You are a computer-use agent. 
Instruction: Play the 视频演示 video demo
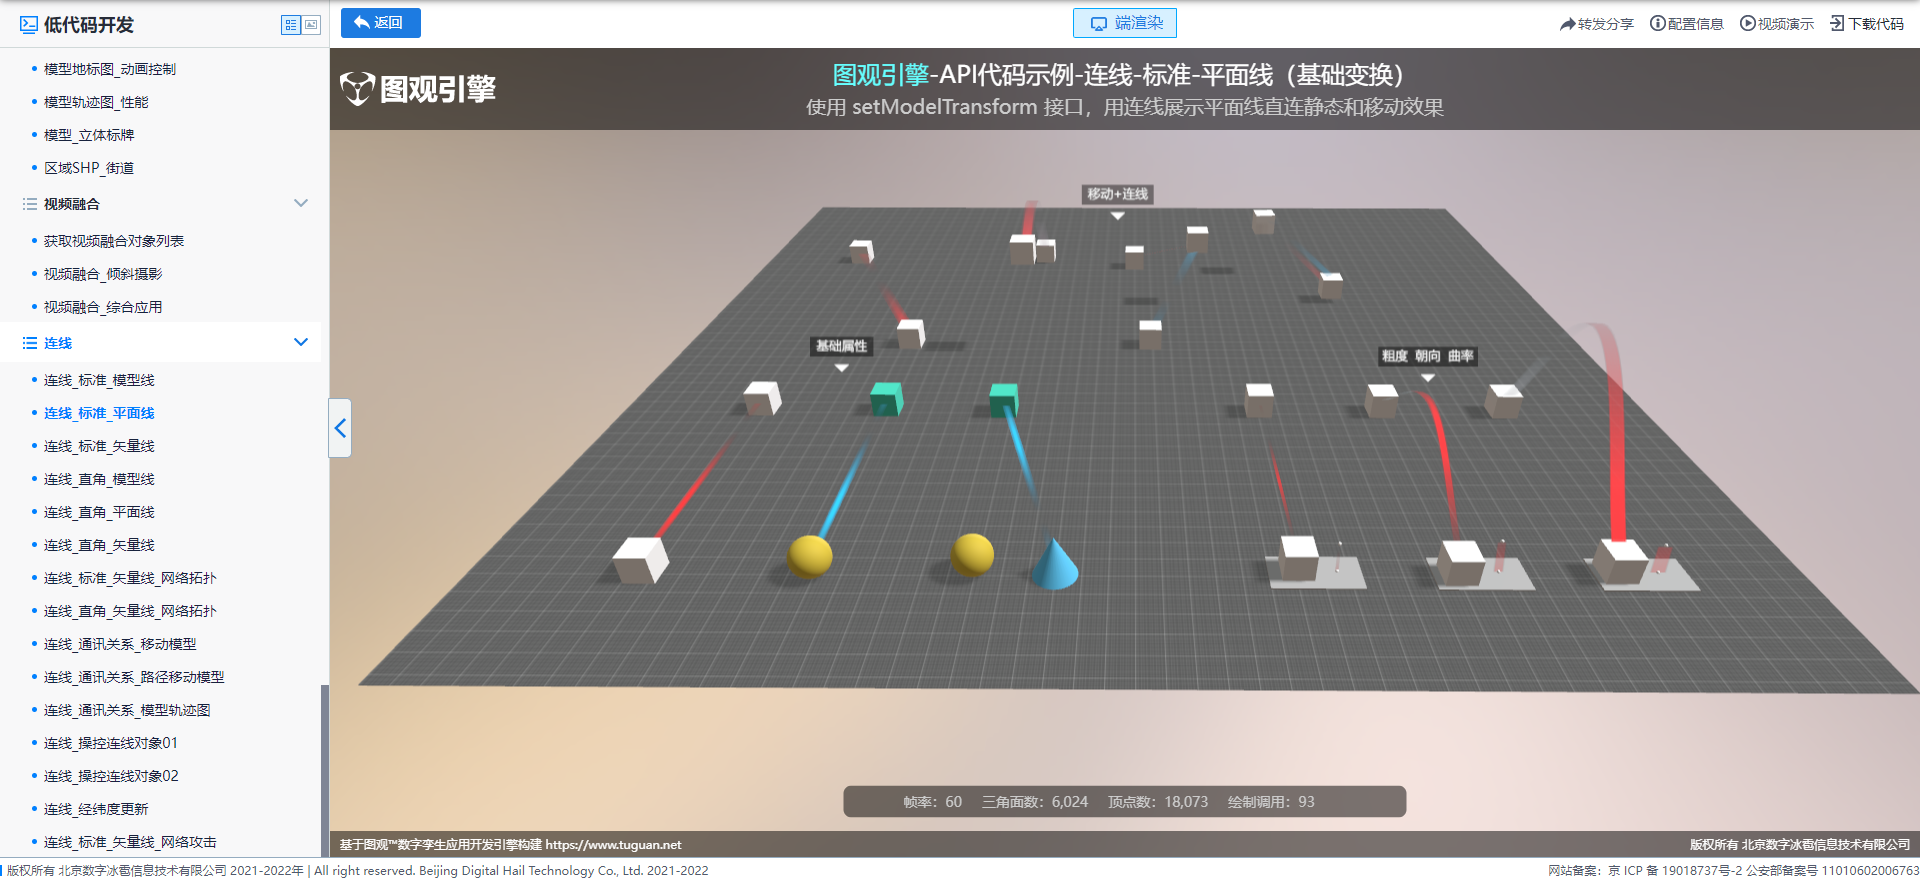pos(1777,24)
